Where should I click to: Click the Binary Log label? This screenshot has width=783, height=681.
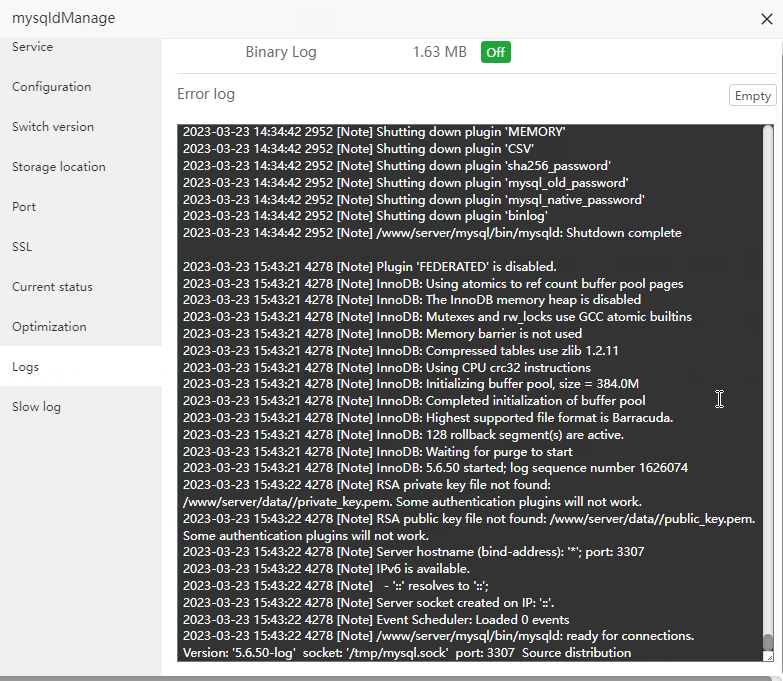click(x=281, y=52)
